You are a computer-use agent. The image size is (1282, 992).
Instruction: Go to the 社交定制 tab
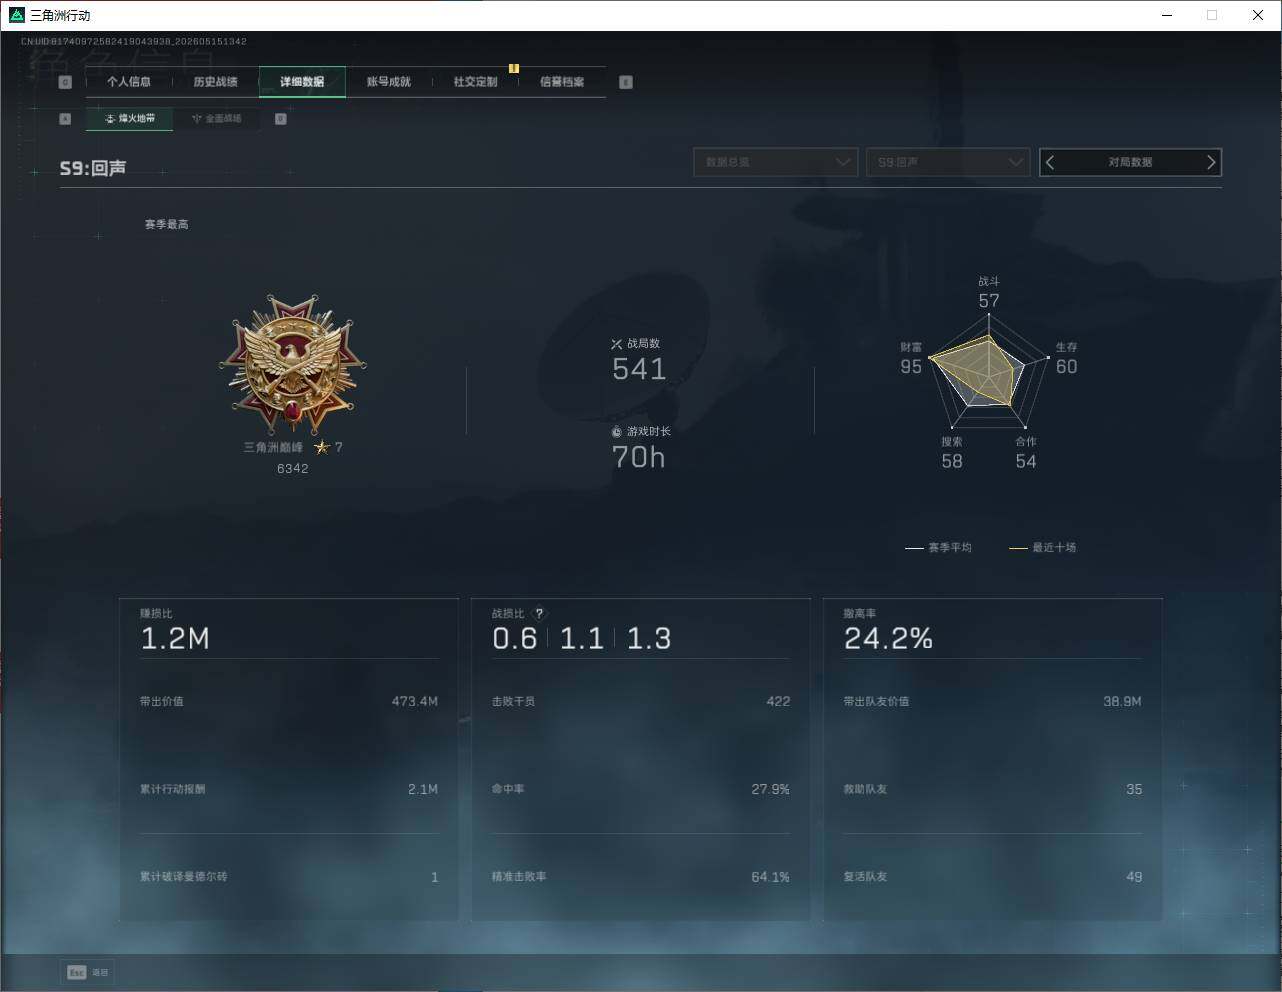(x=475, y=82)
